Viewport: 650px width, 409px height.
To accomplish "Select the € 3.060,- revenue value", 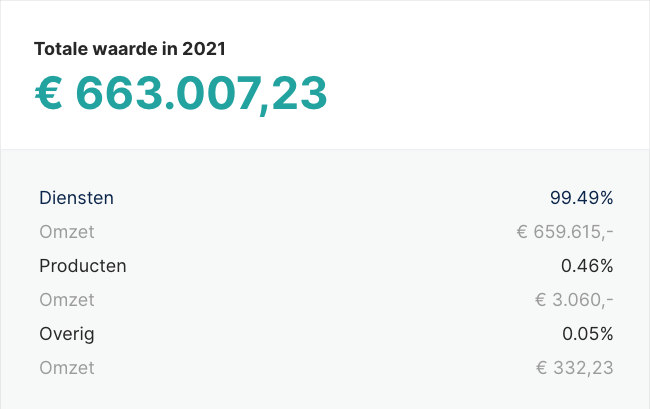I will pos(575,300).
